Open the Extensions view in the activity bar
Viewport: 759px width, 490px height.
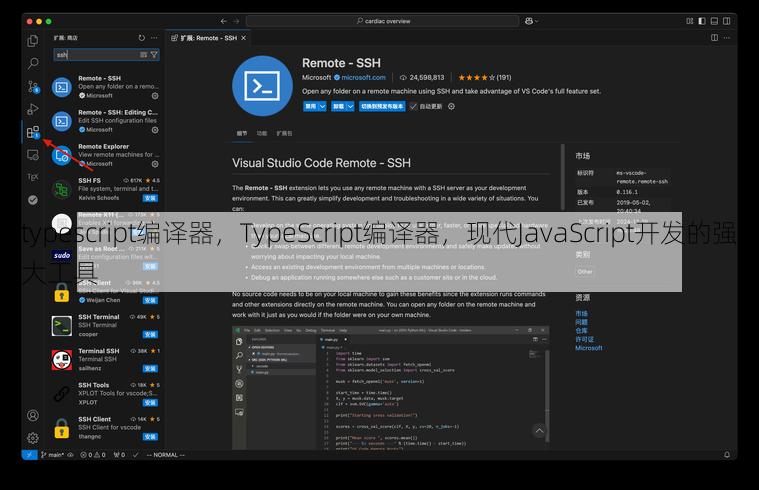pyautogui.click(x=32, y=132)
